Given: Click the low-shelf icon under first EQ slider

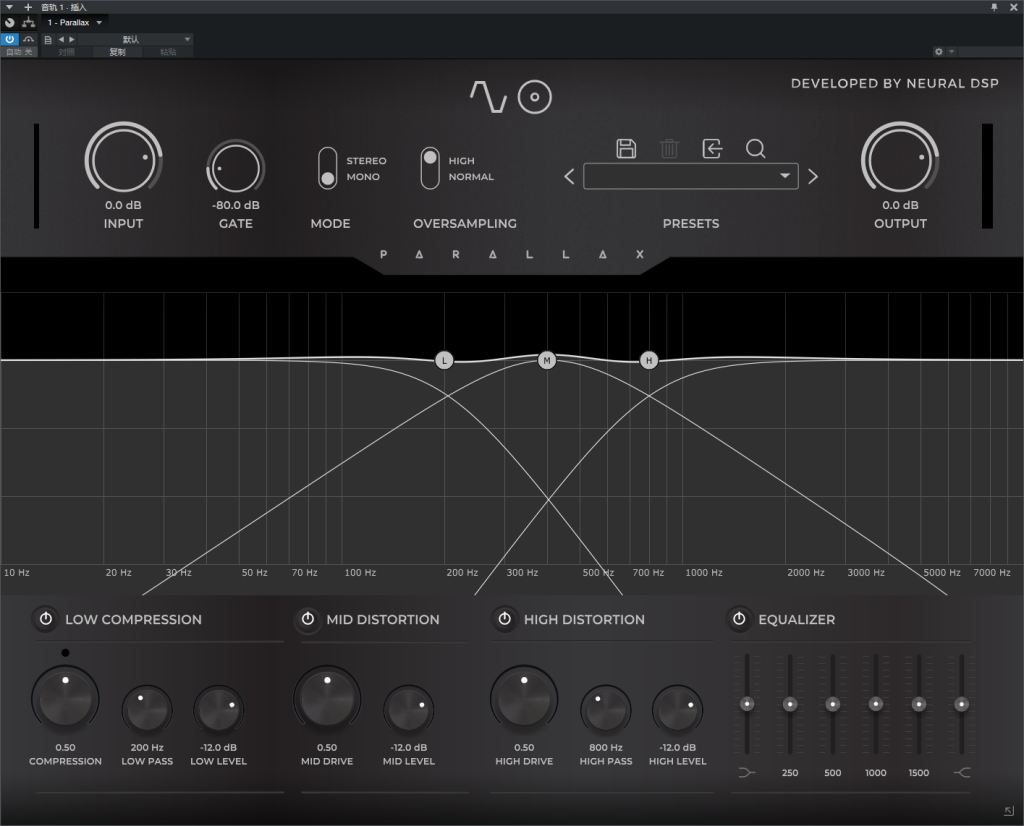Looking at the screenshot, I should pyautogui.click(x=746, y=772).
